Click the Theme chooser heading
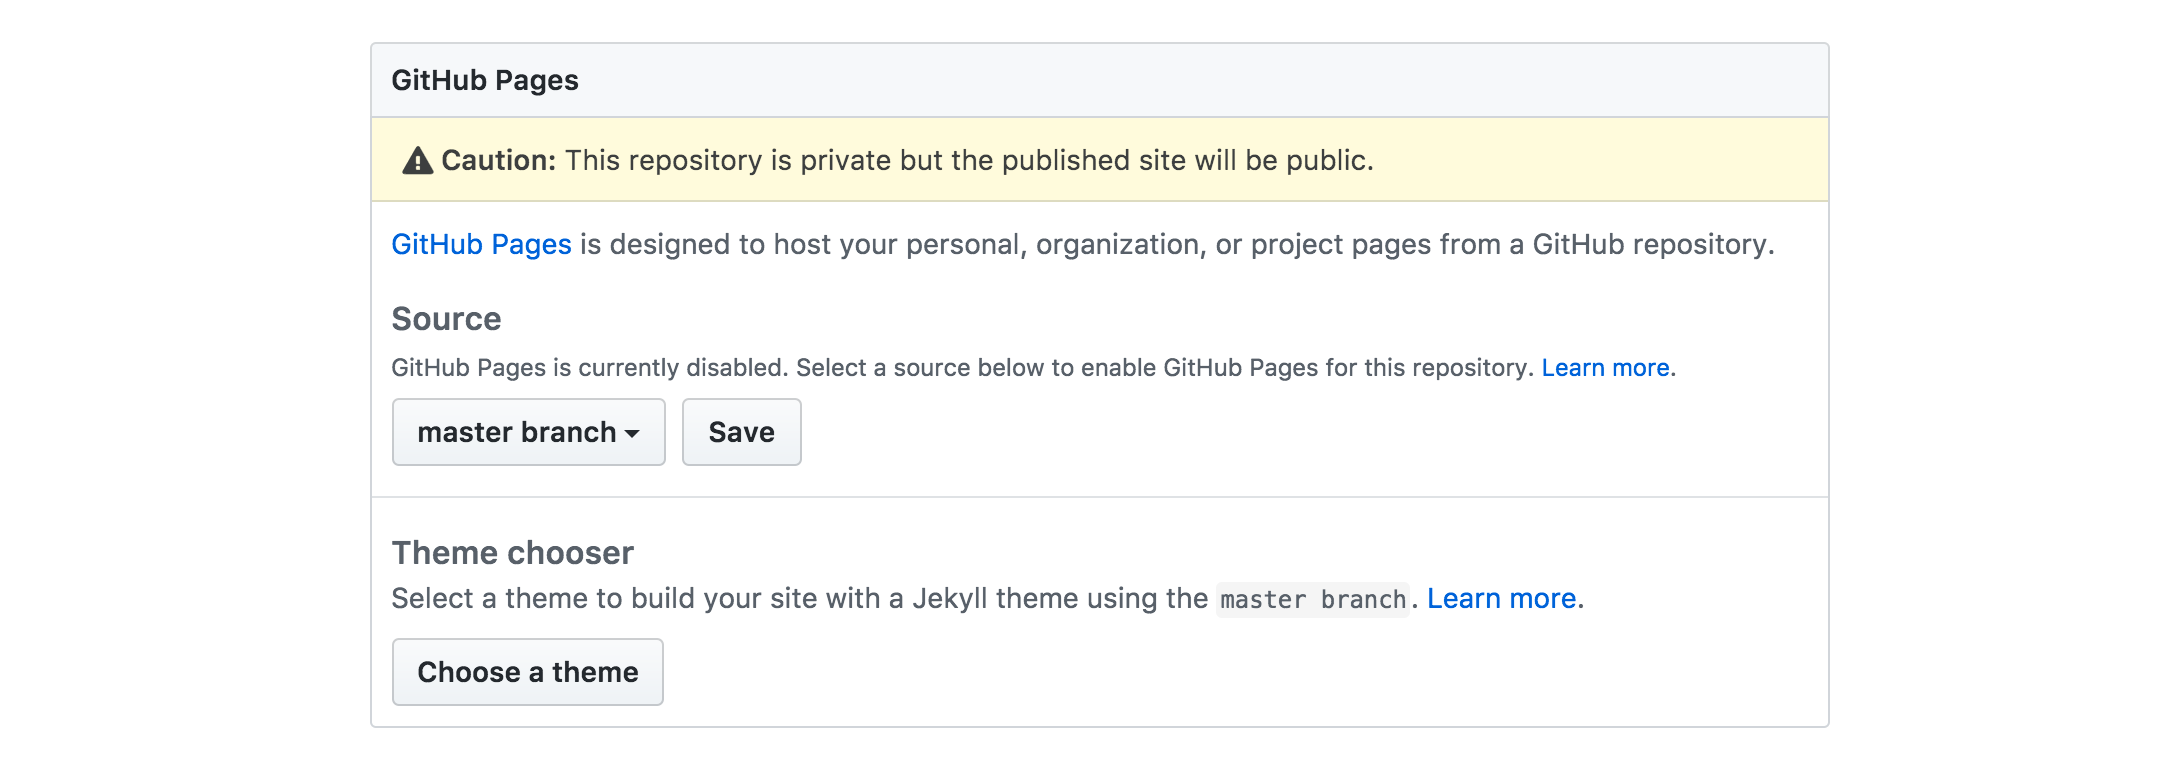 [513, 553]
